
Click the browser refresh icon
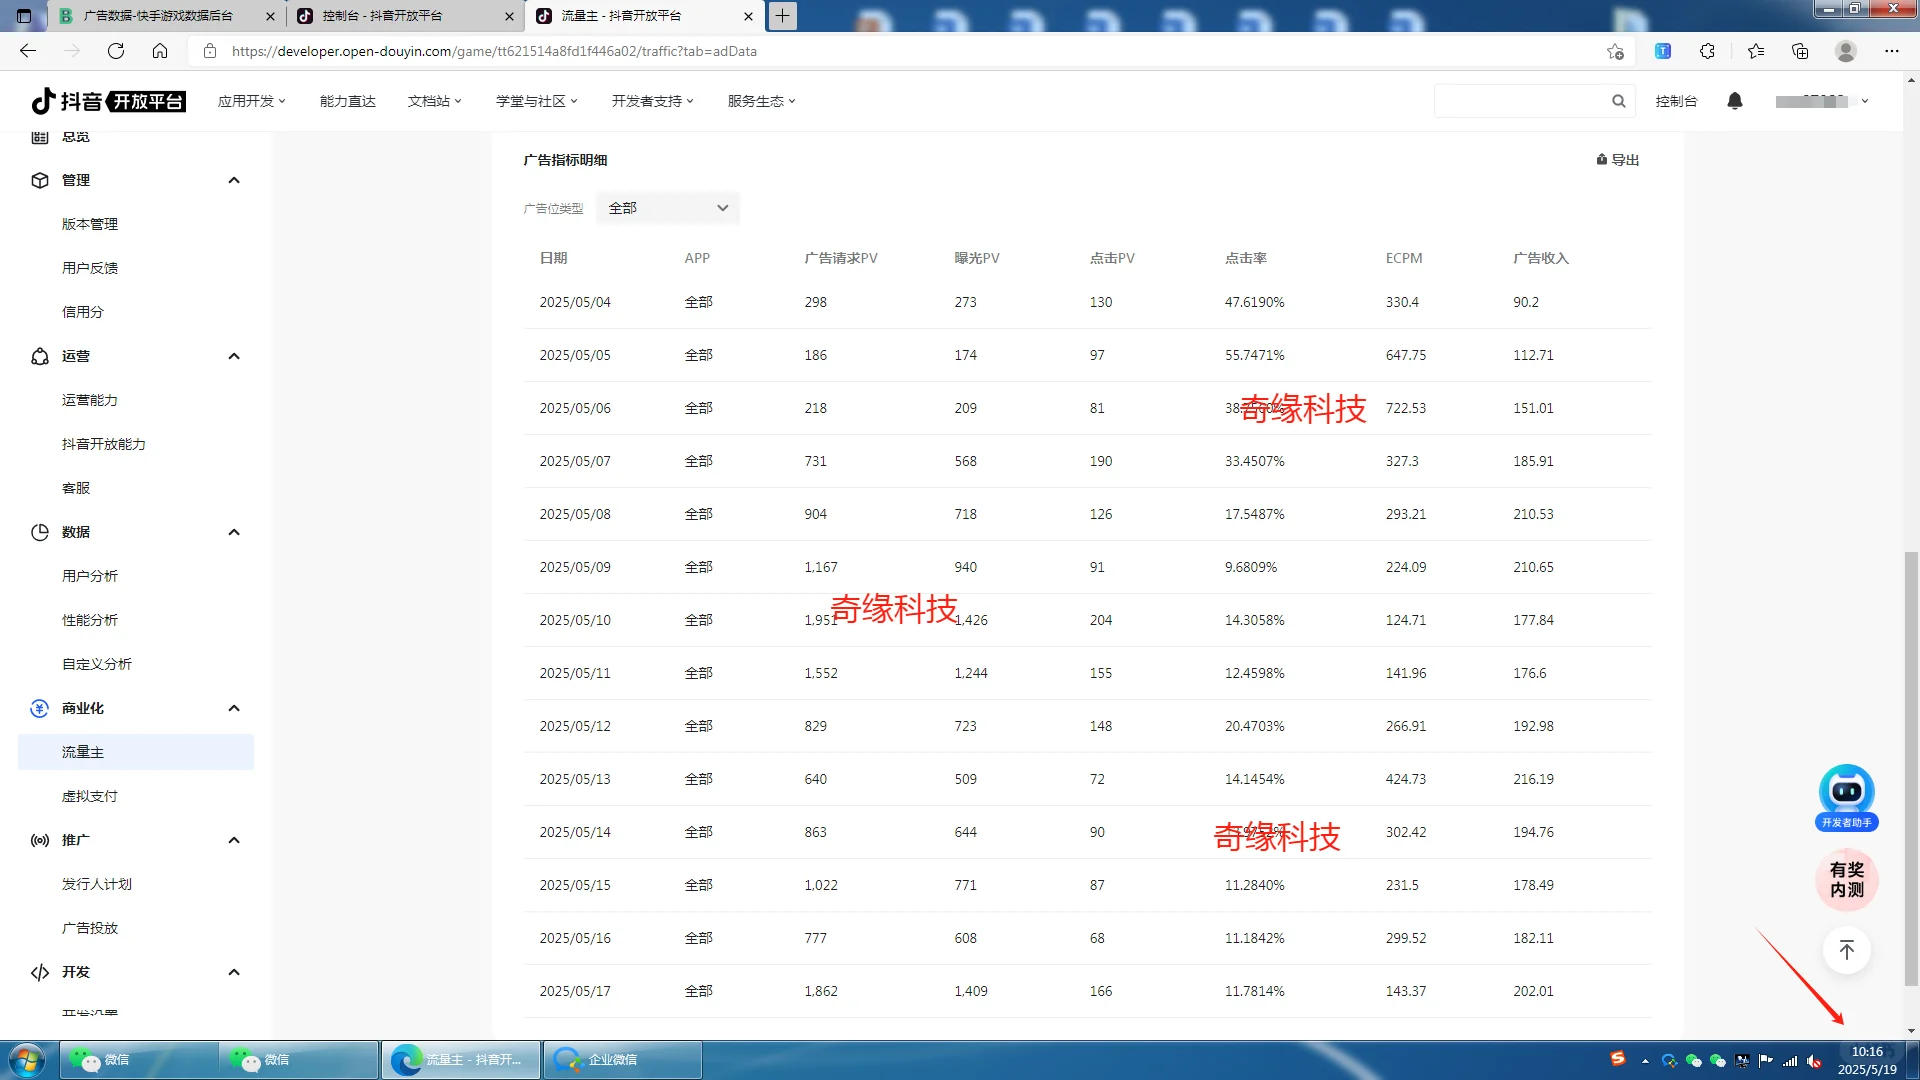click(x=116, y=51)
